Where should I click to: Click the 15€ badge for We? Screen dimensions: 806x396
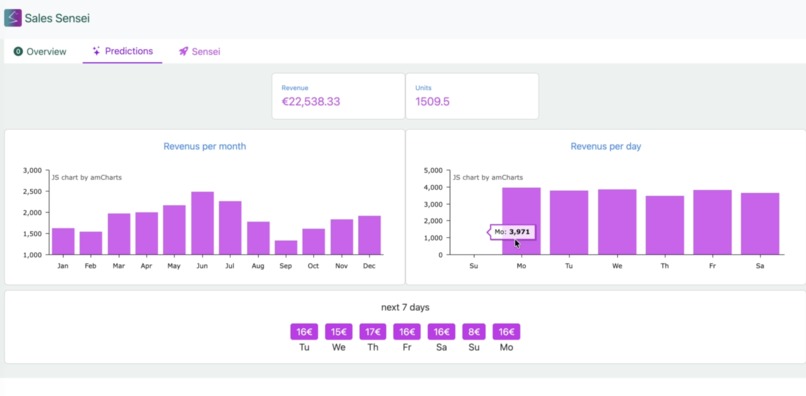[339, 332]
